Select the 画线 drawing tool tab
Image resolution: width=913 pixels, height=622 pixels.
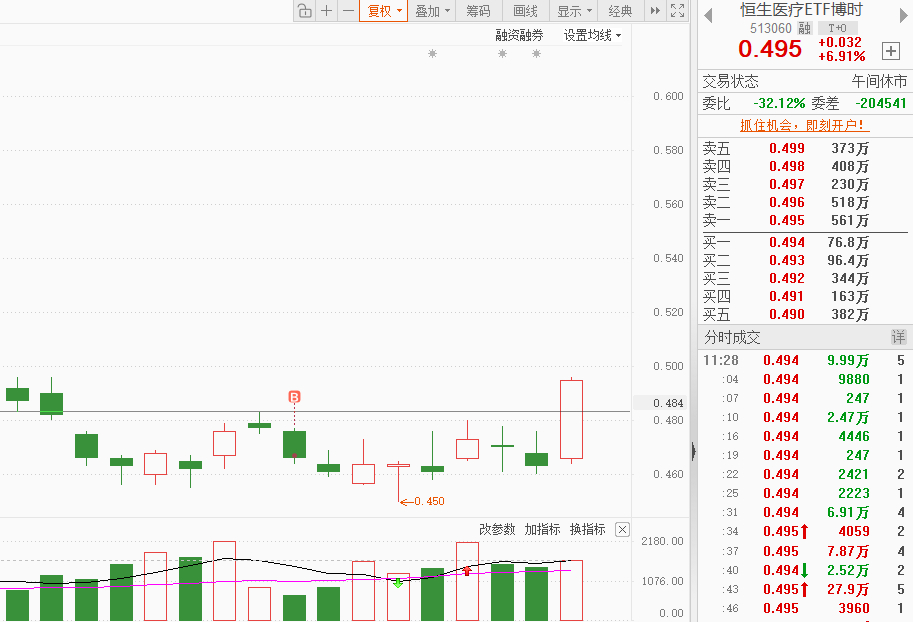pos(525,10)
